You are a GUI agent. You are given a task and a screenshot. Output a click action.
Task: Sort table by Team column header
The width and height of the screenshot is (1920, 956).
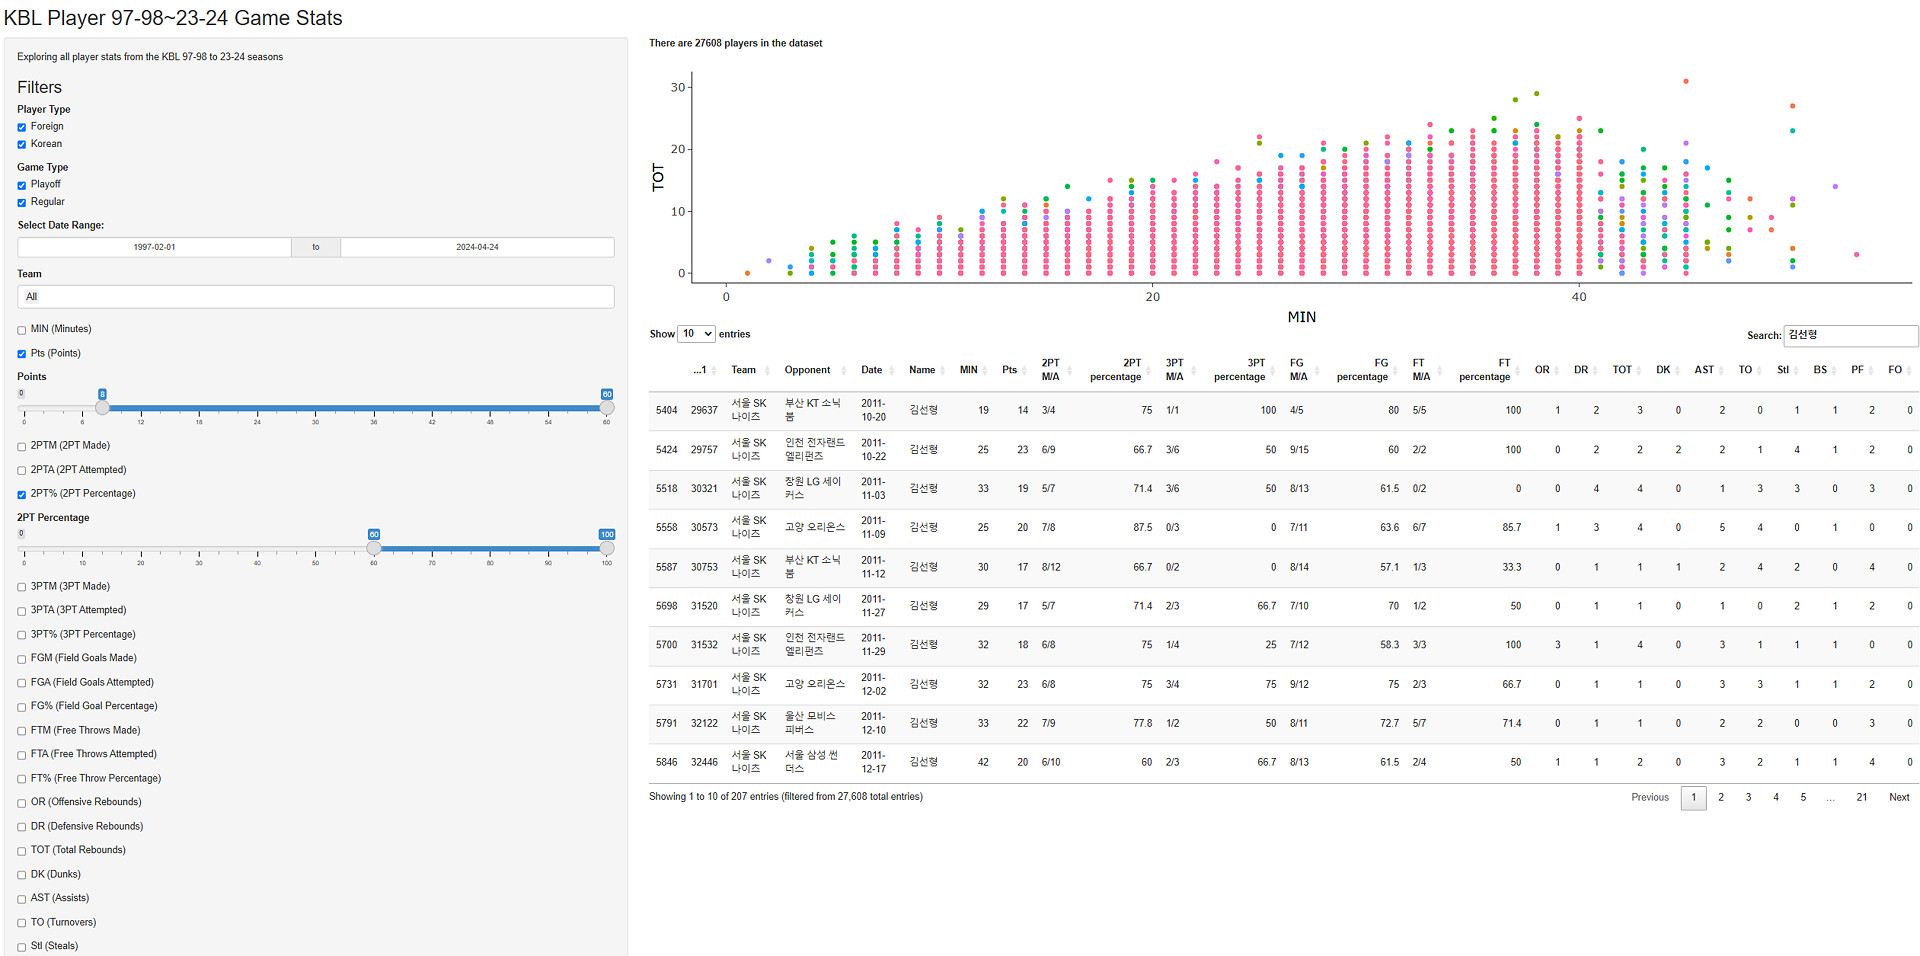[x=743, y=370]
